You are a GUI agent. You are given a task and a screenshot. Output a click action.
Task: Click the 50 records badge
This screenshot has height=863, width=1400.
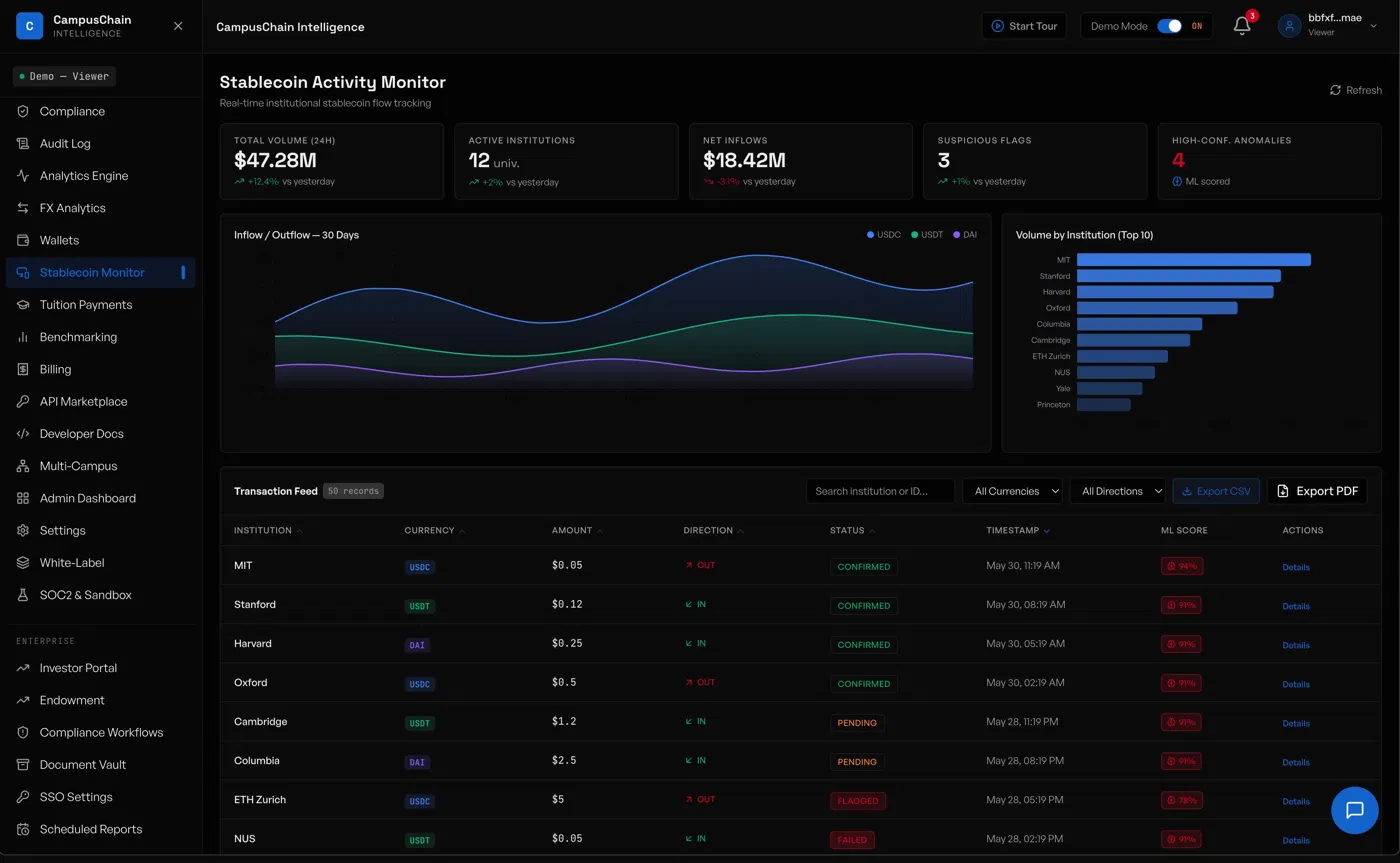coord(354,491)
